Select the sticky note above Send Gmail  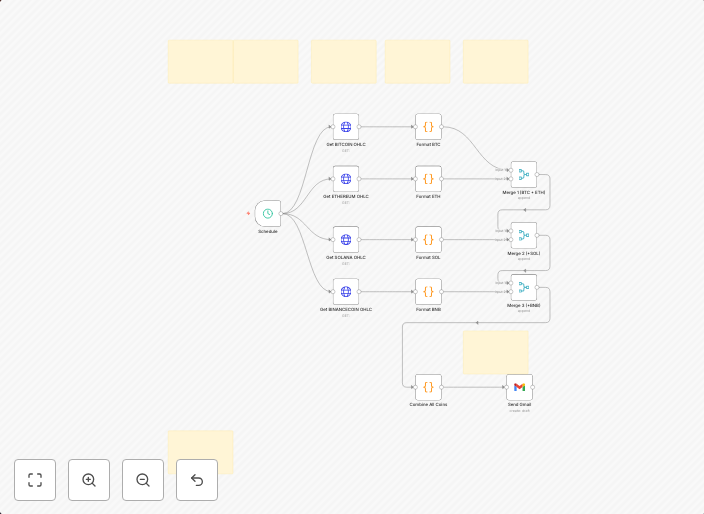pyautogui.click(x=495, y=351)
